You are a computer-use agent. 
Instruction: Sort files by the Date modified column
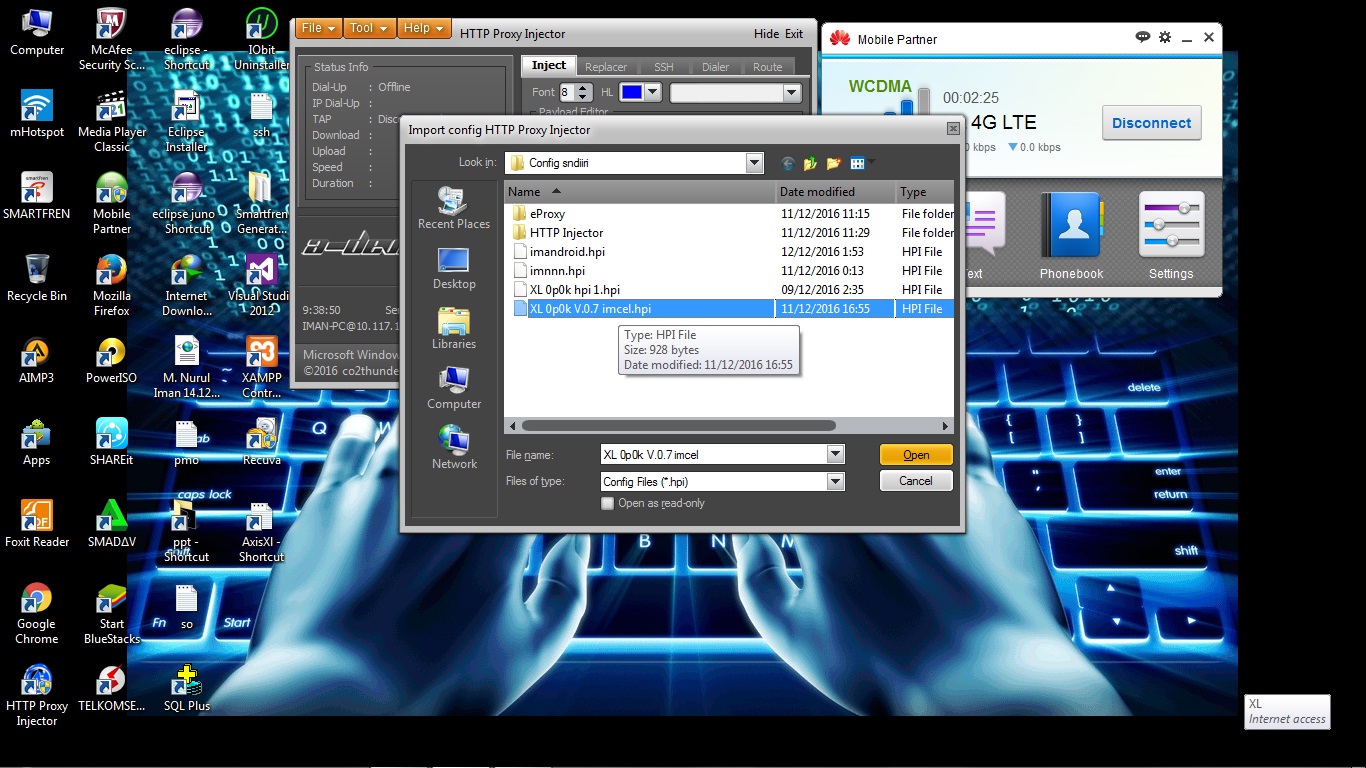point(836,192)
